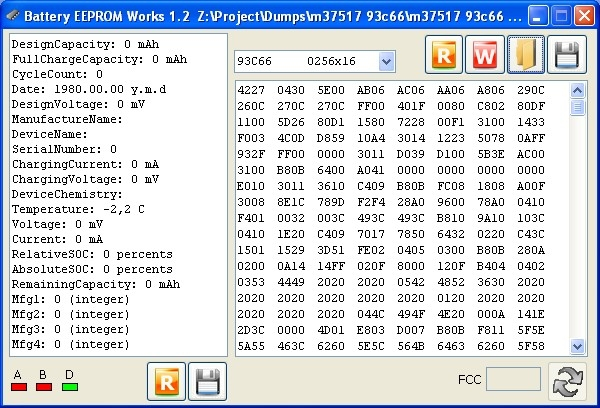
Task: Click hex word 5D26 in the dump
Action: (291, 122)
